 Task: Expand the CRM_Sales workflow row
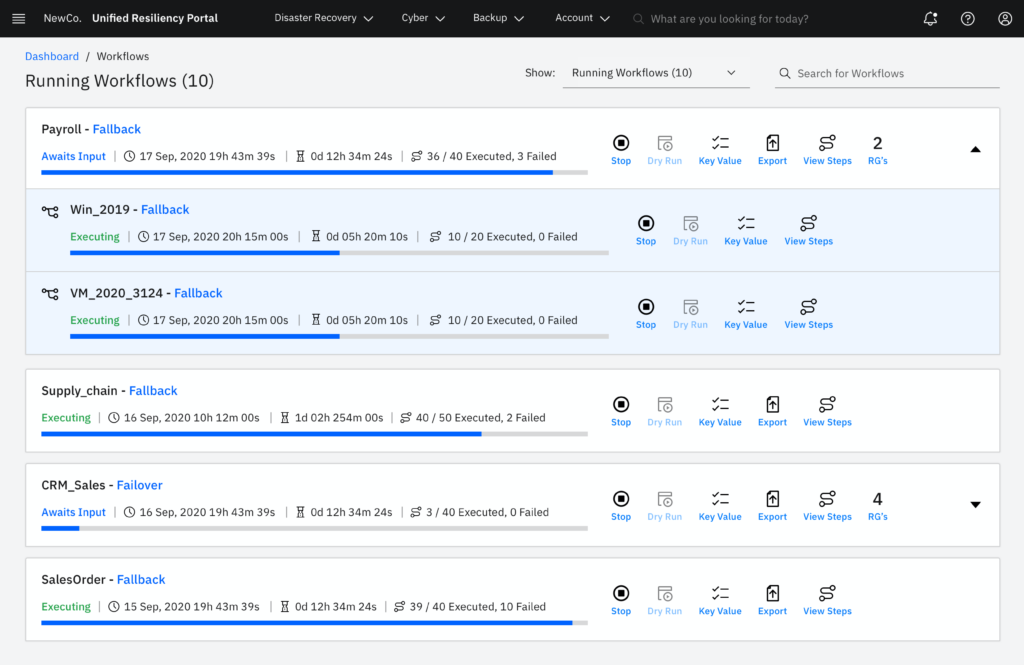tap(975, 505)
